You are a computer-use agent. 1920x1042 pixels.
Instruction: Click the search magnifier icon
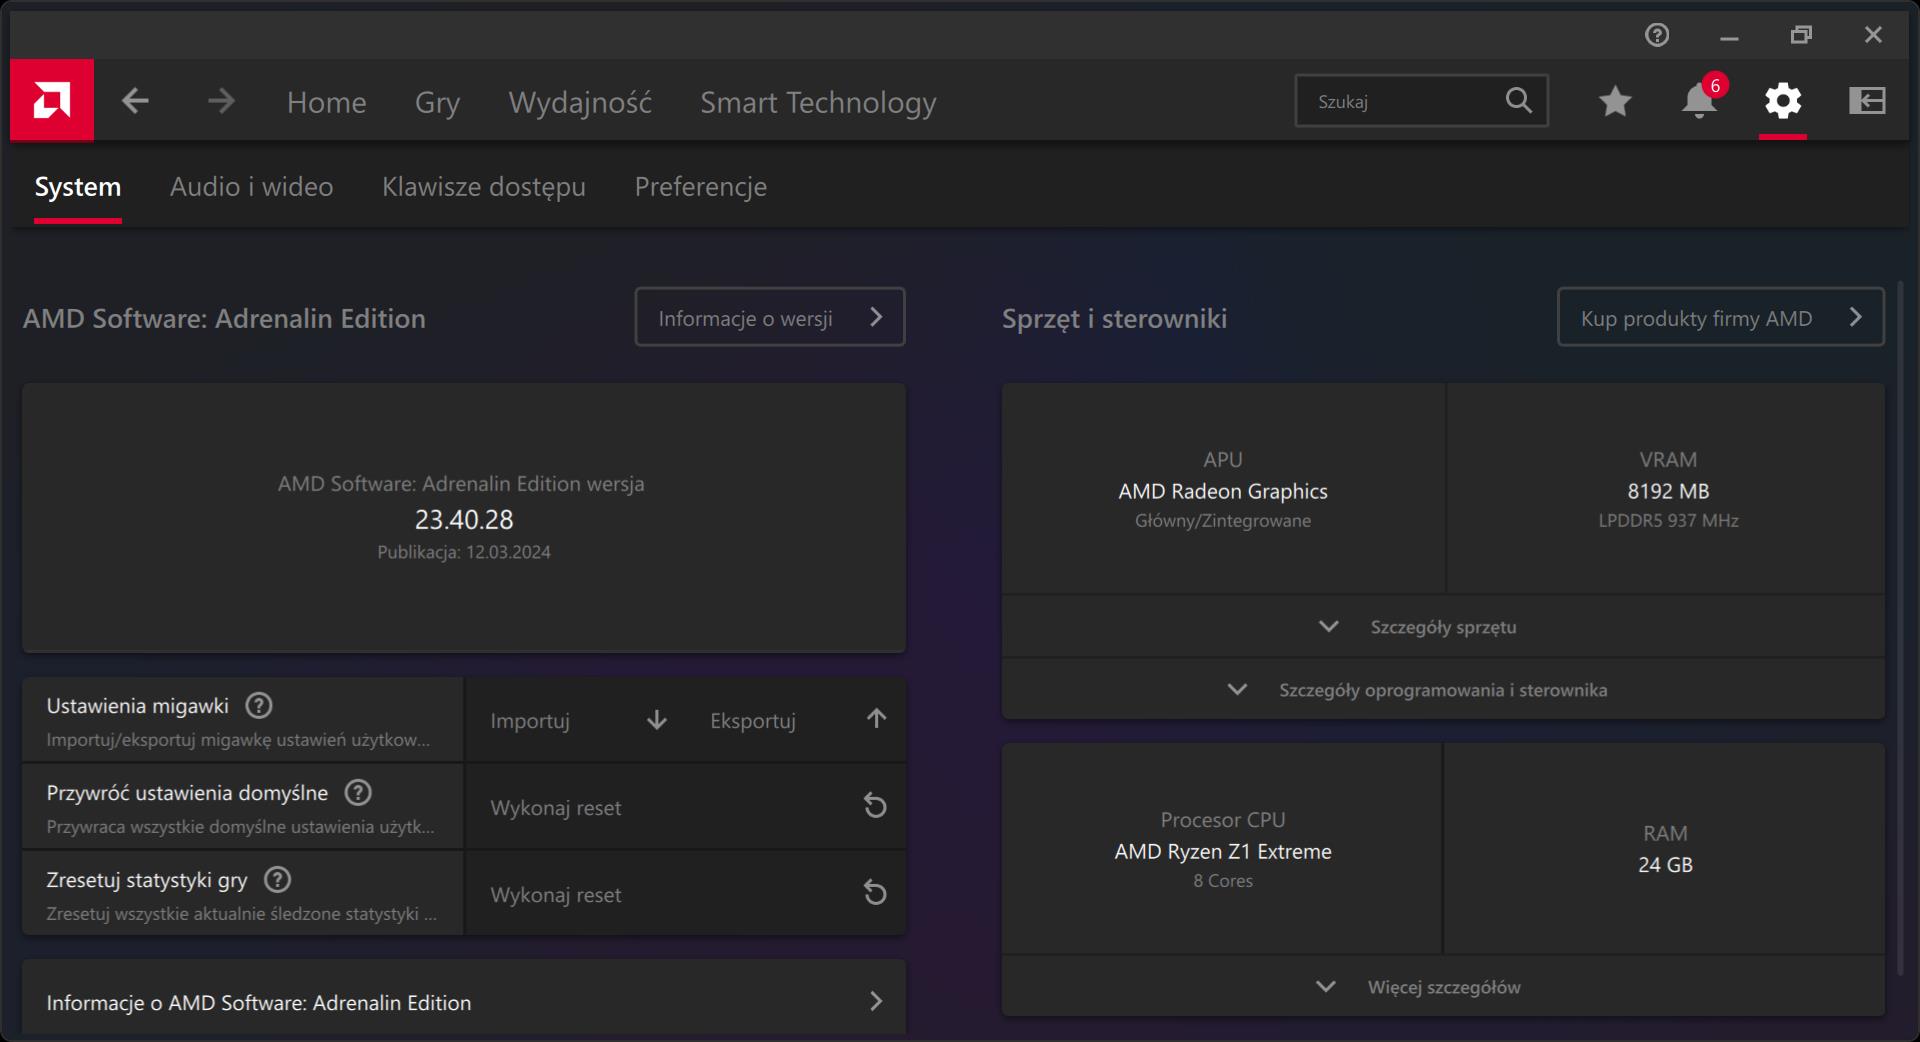pos(1518,100)
